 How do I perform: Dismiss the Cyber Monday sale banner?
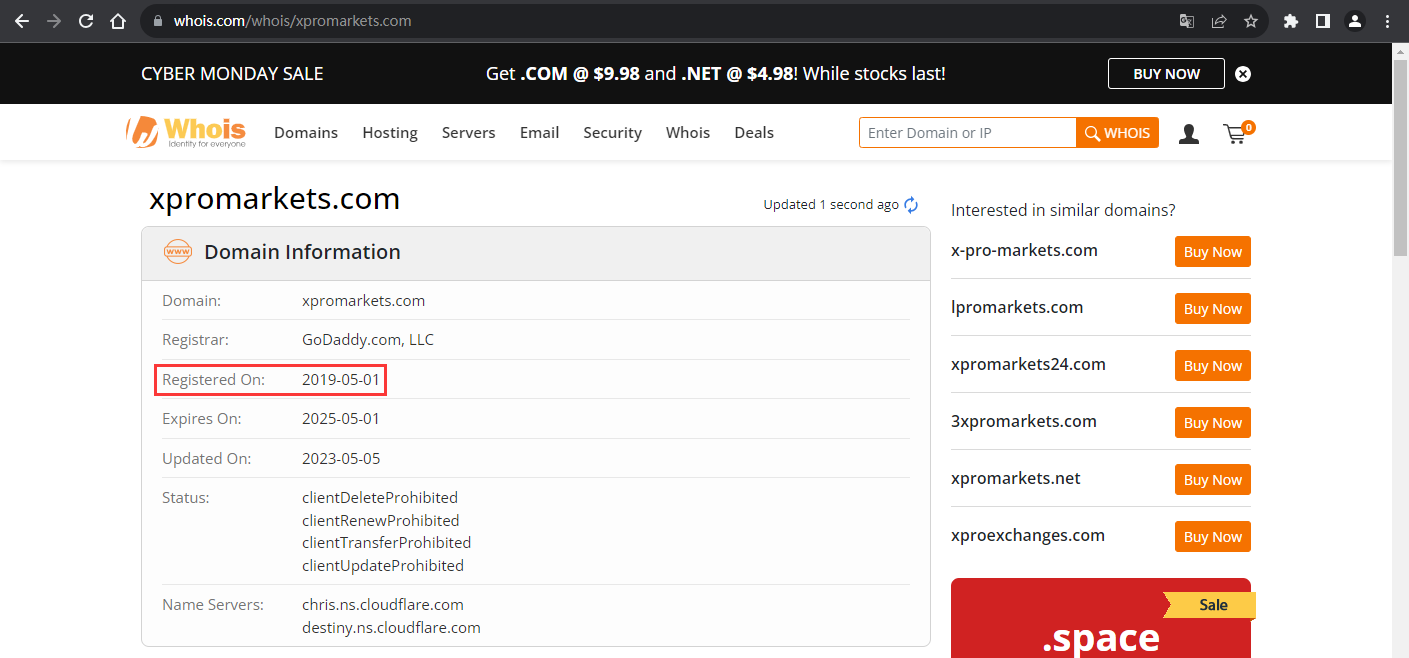(x=1243, y=74)
